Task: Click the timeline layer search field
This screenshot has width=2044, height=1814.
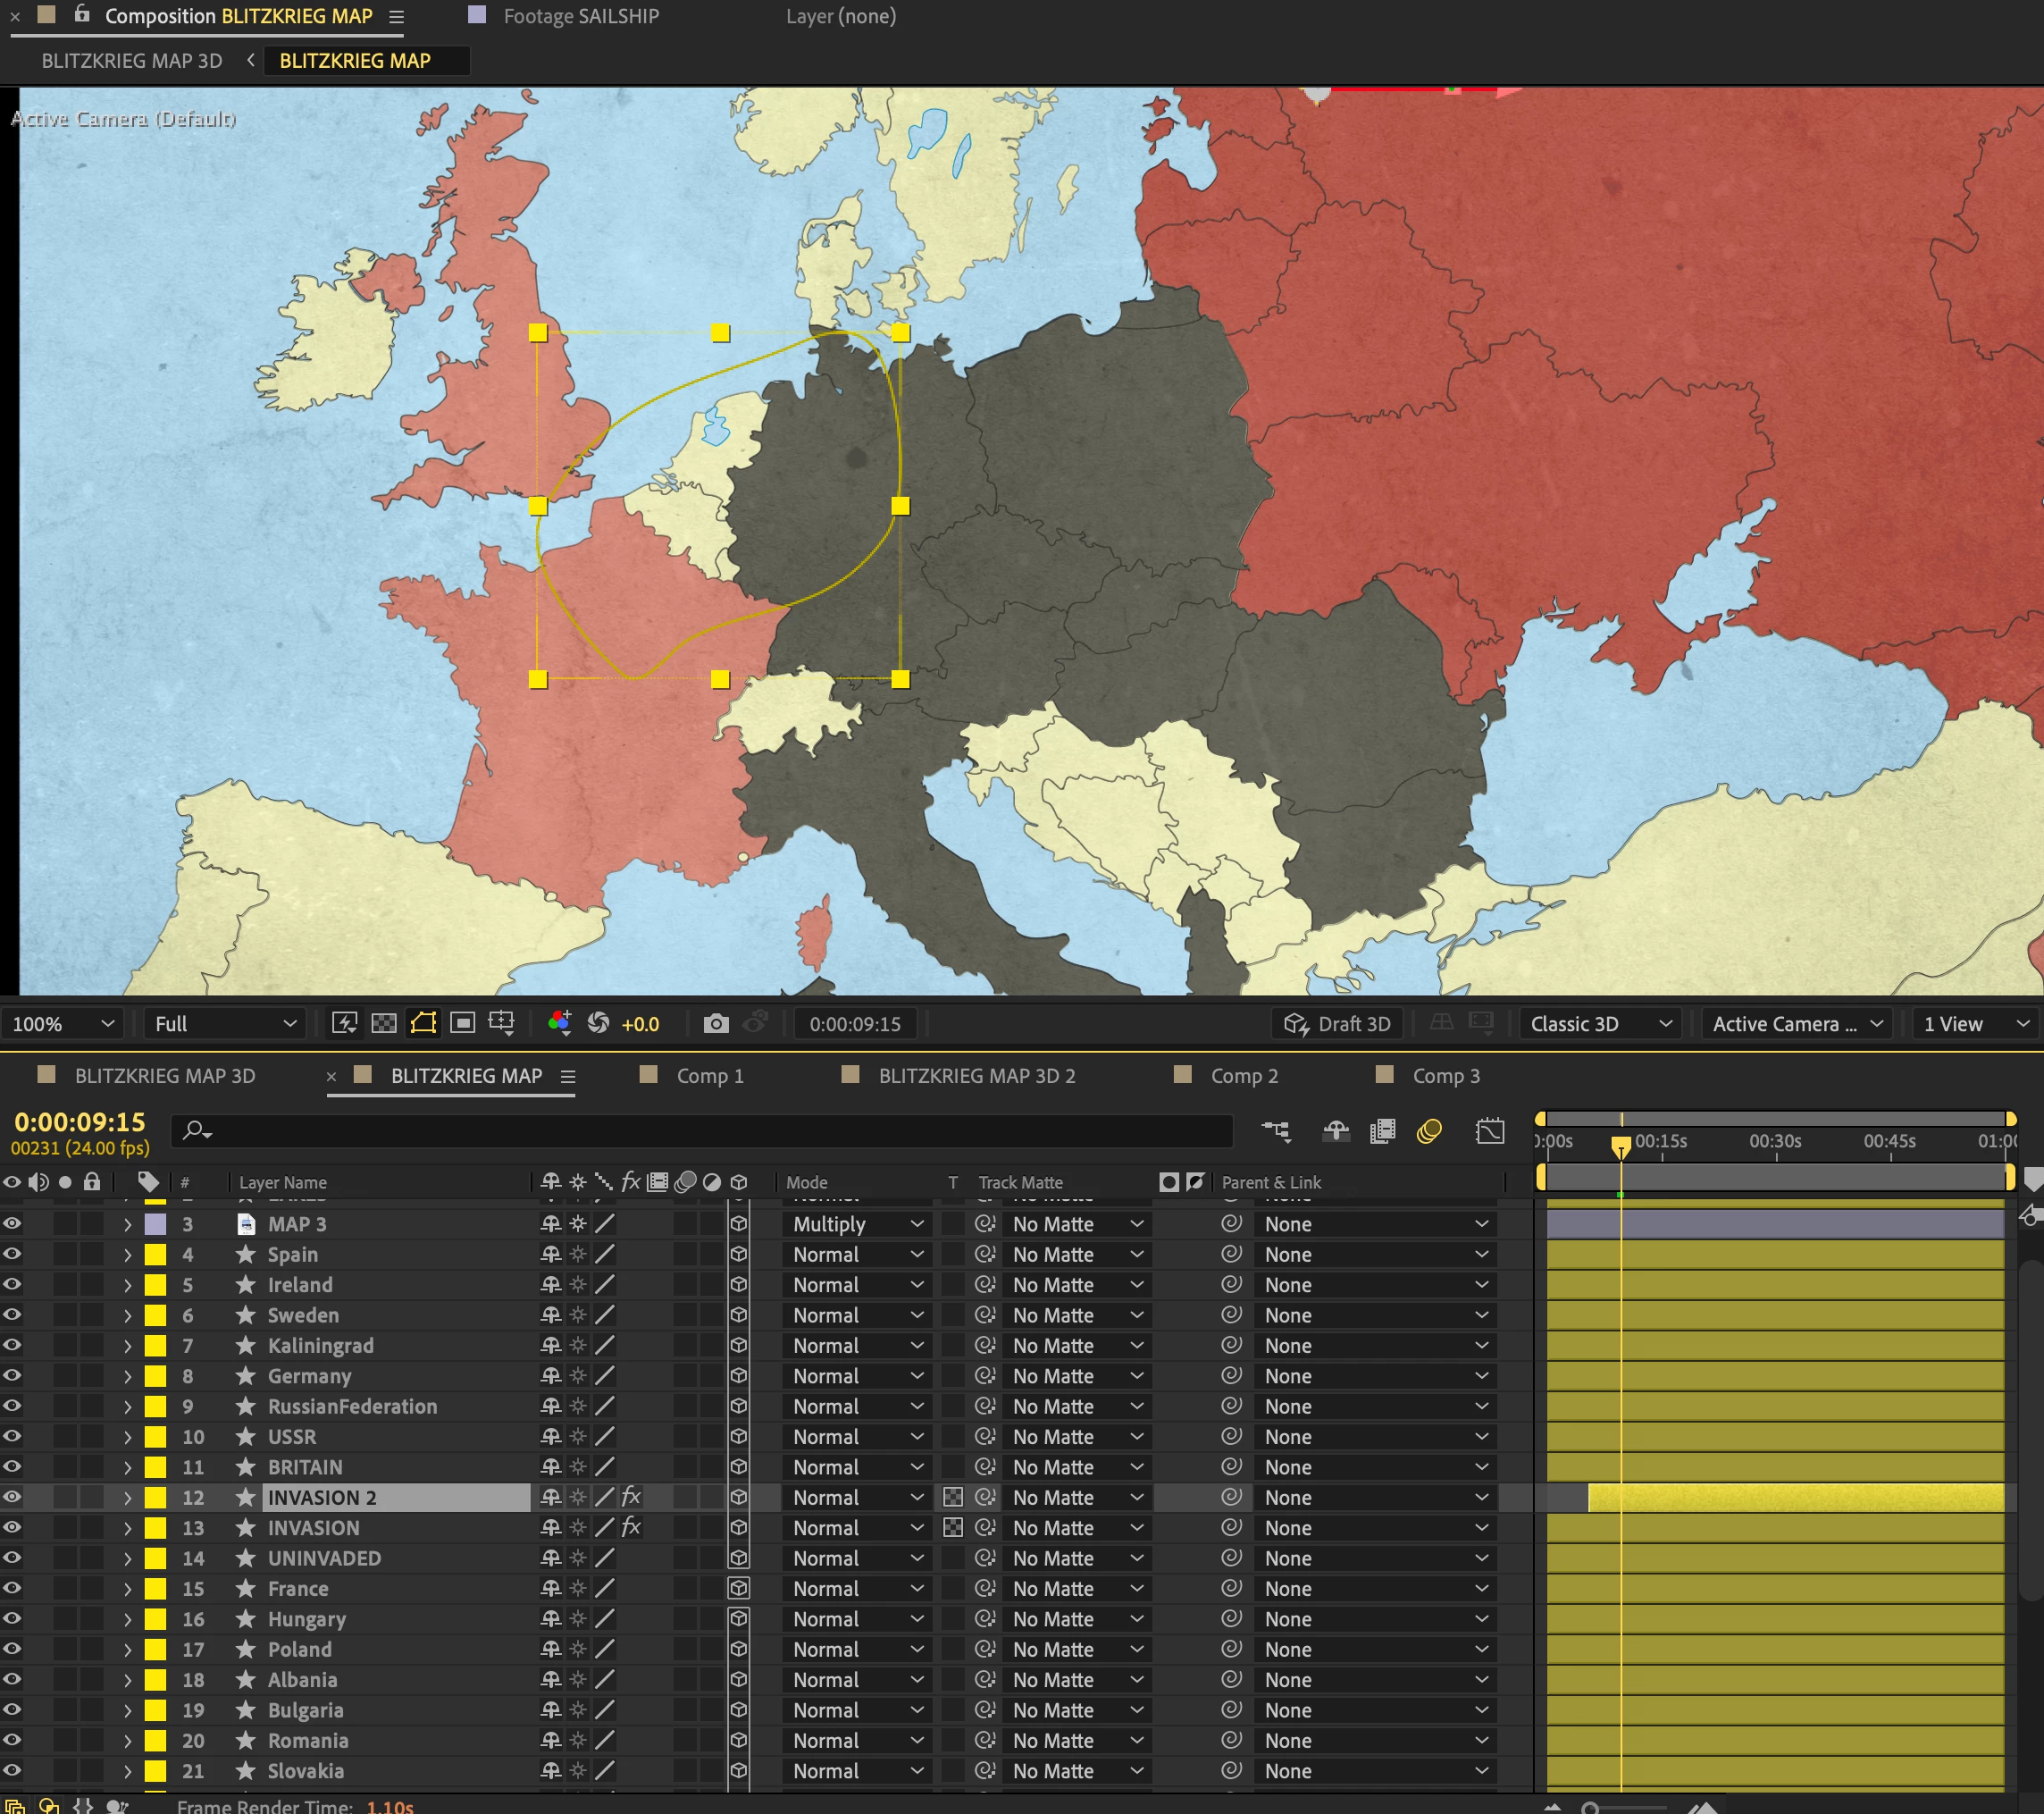Action: [x=700, y=1131]
